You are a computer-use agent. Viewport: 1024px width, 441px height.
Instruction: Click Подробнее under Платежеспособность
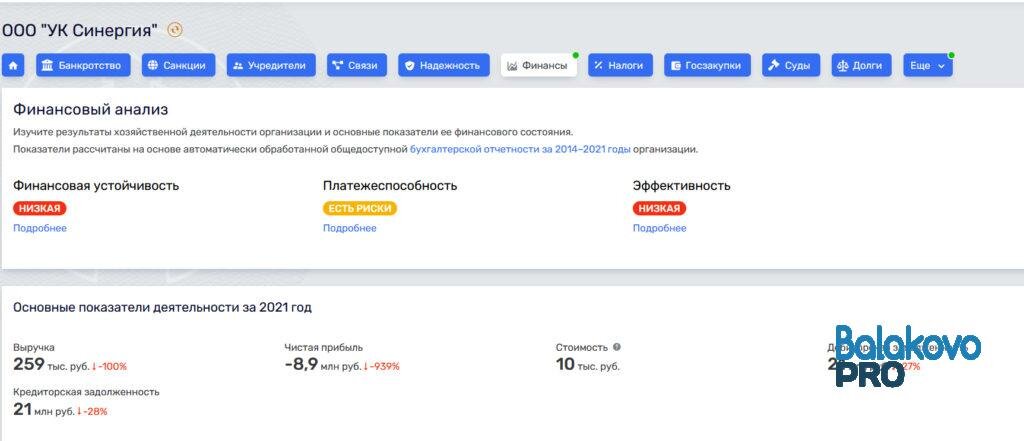click(x=349, y=228)
